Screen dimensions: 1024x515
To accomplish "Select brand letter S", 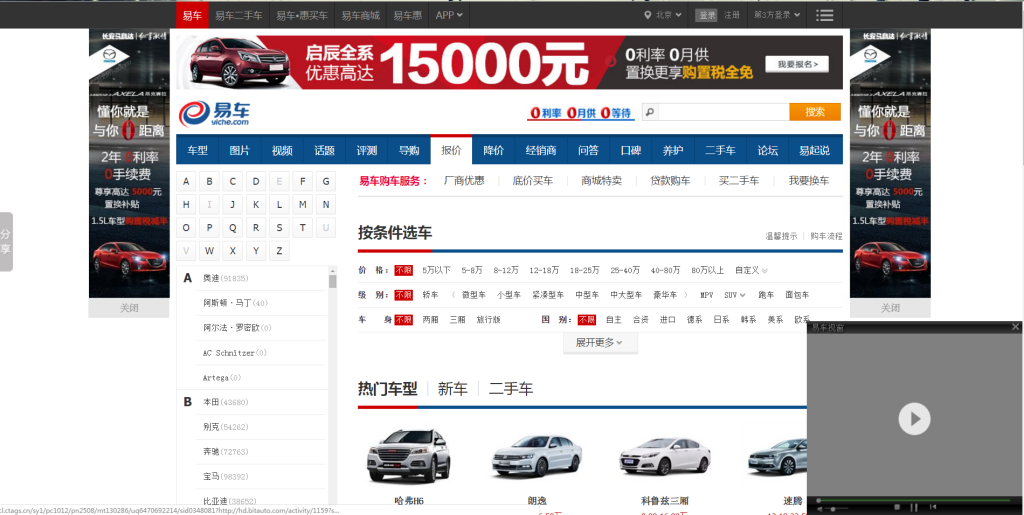I will tap(279, 228).
